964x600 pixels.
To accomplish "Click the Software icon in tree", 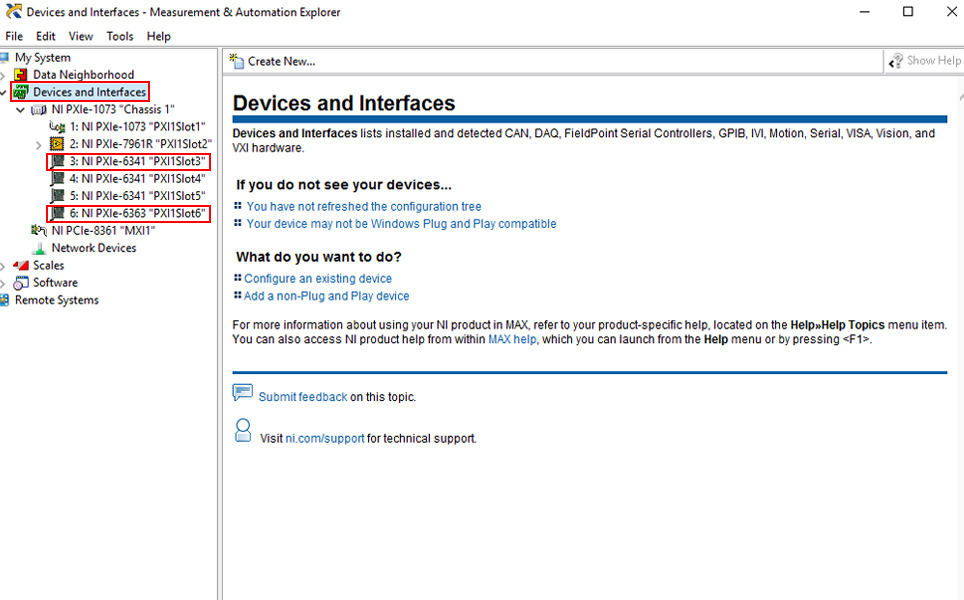I will coord(21,283).
